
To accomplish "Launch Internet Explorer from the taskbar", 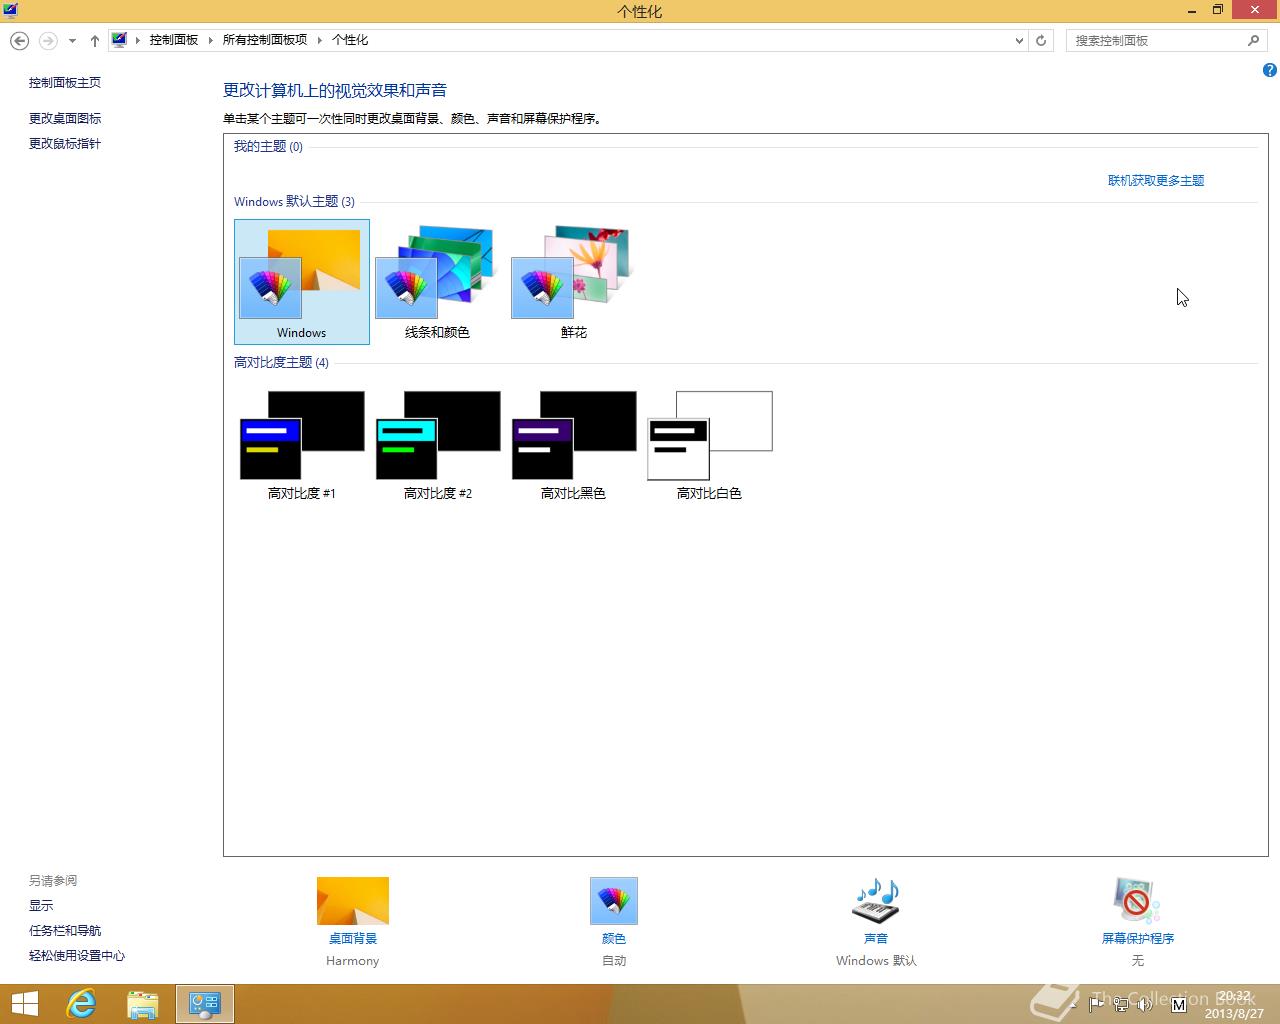I will [81, 1004].
